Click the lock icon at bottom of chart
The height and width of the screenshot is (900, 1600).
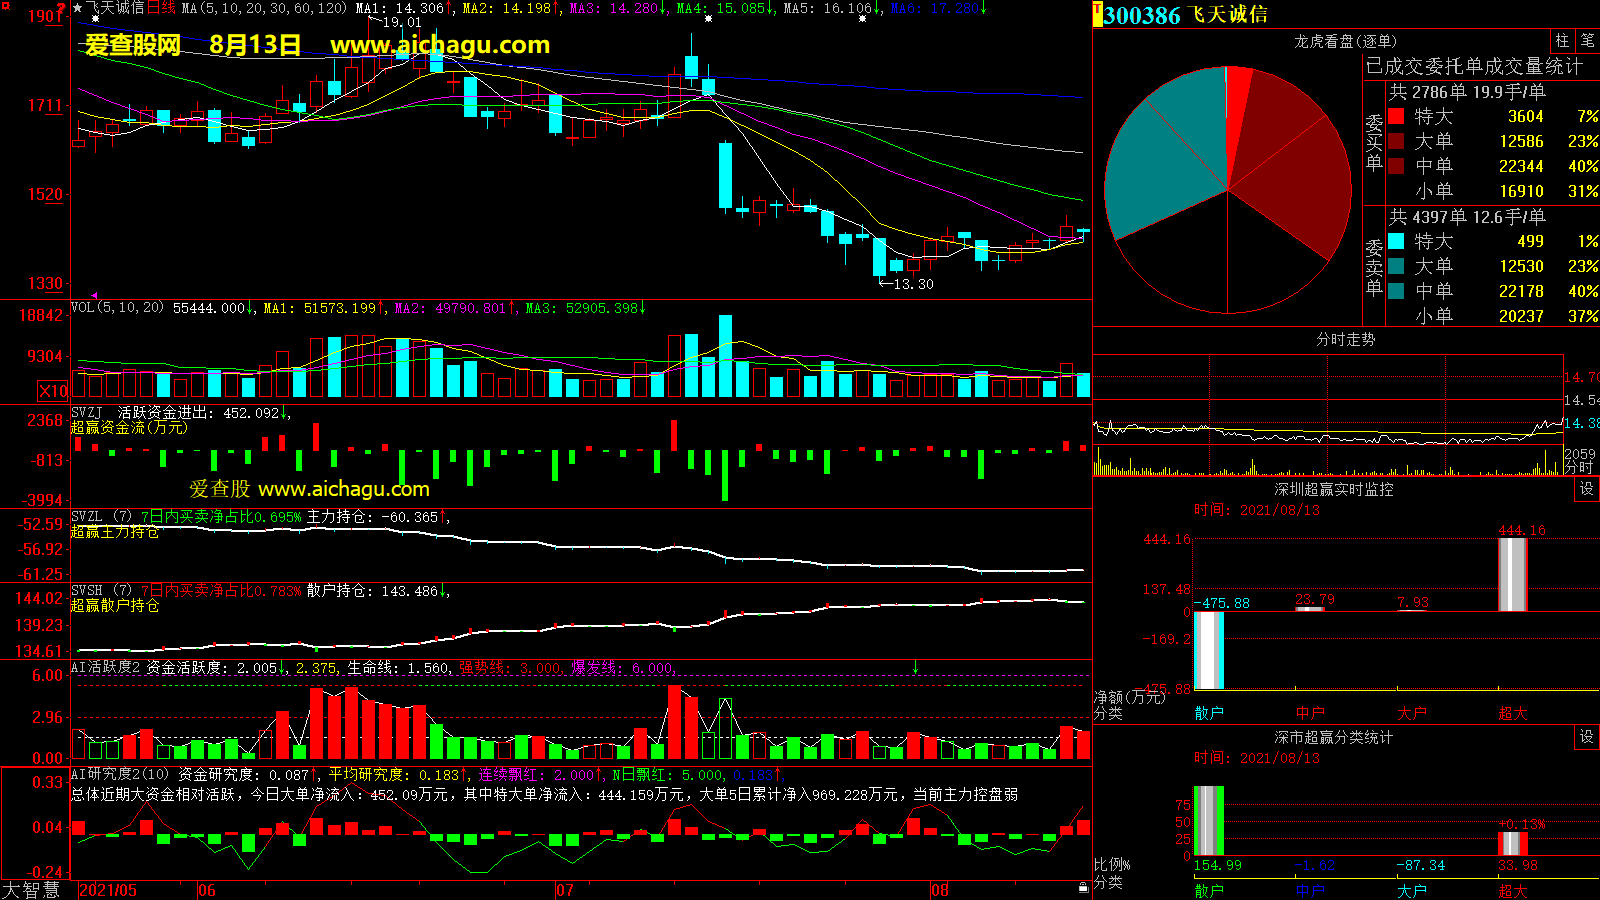1083,888
